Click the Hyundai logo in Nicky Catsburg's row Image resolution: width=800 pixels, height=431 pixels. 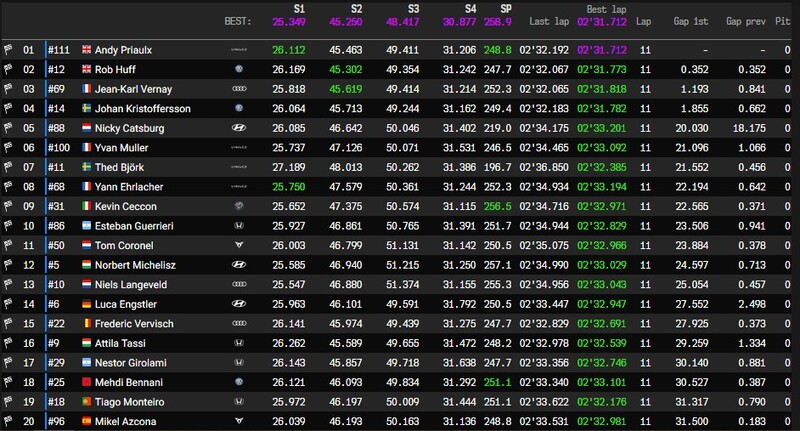click(239, 128)
